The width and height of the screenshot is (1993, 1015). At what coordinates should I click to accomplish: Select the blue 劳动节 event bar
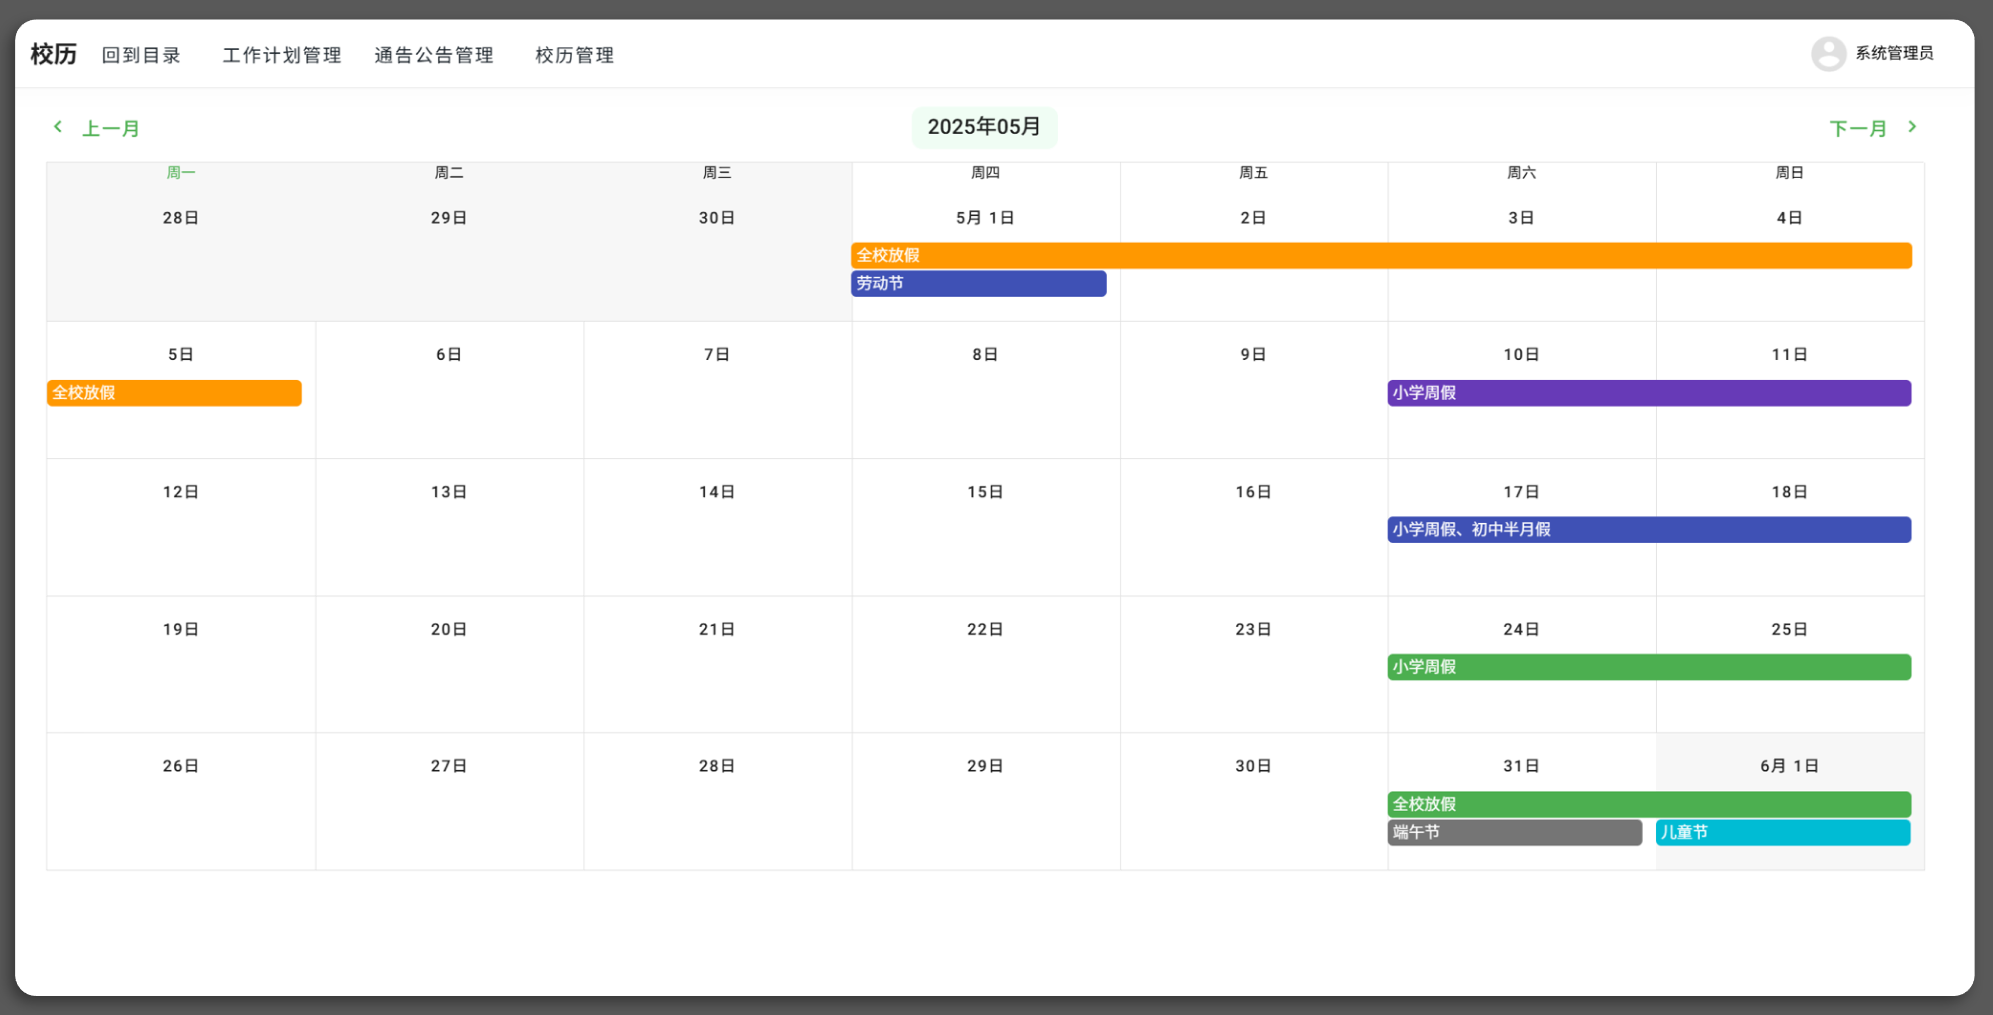(978, 284)
